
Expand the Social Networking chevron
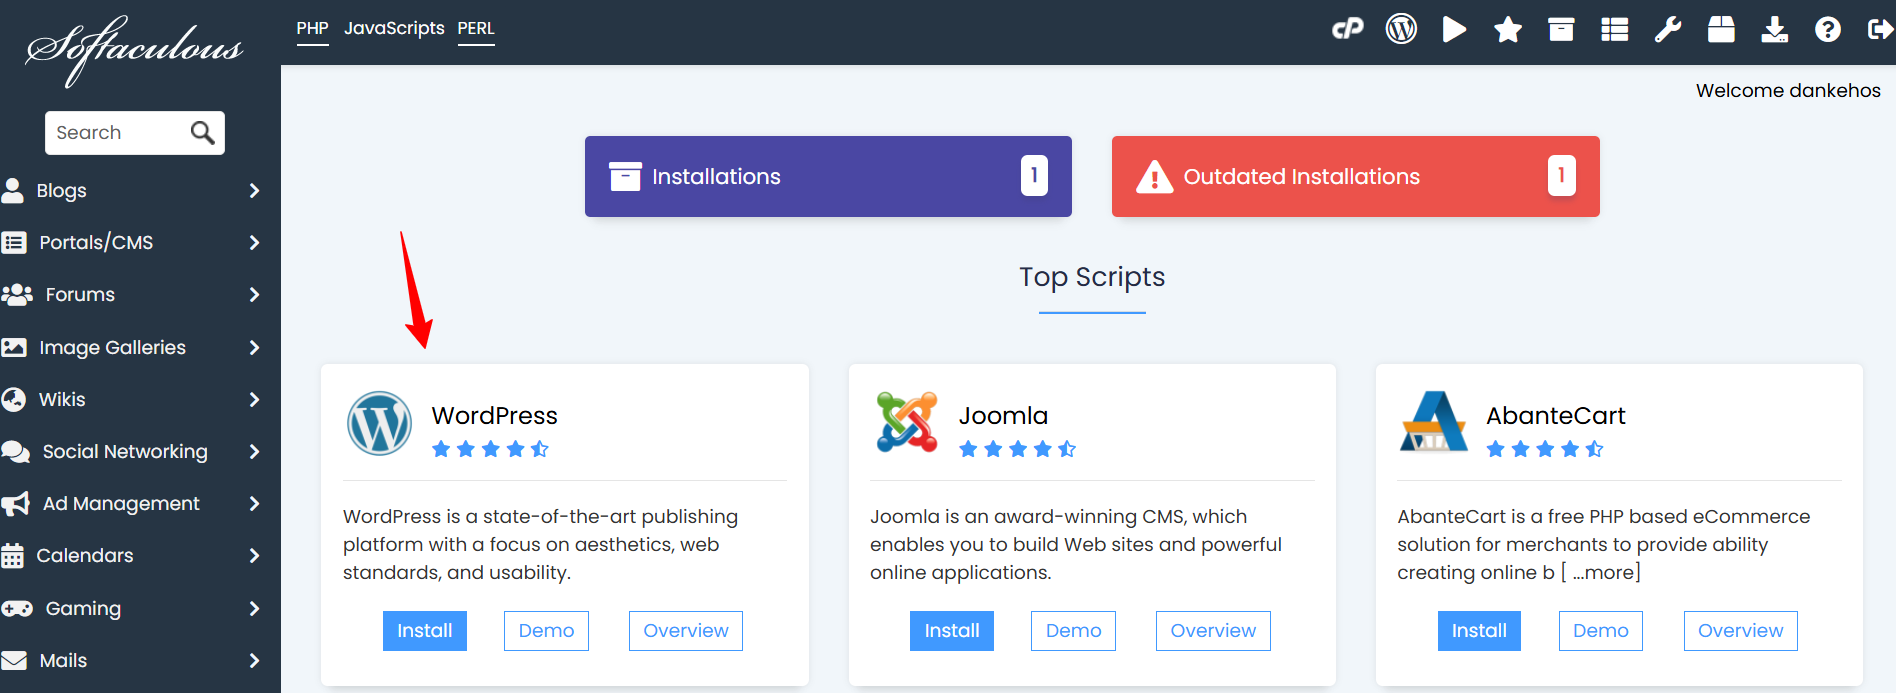click(254, 451)
